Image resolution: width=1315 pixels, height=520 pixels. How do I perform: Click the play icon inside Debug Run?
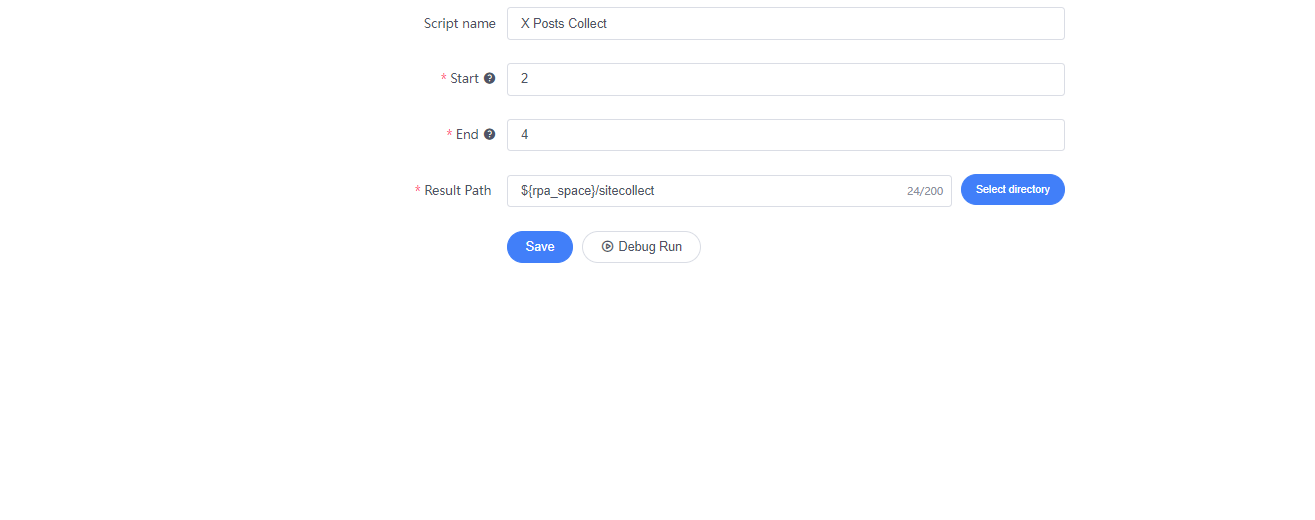tap(607, 247)
